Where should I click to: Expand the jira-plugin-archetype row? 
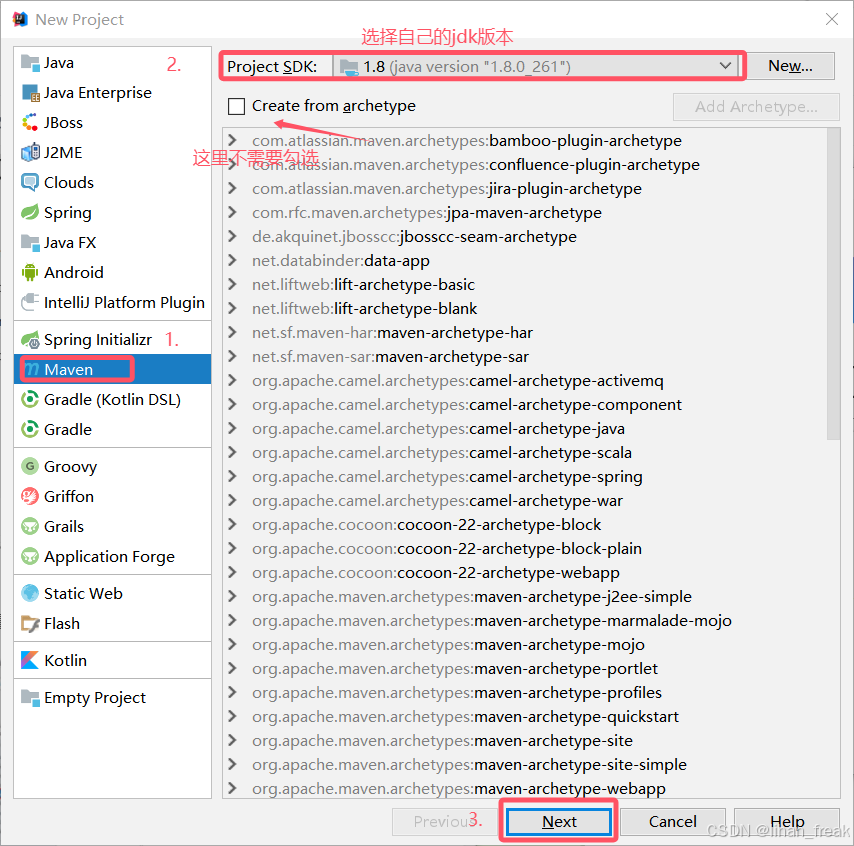[233, 188]
